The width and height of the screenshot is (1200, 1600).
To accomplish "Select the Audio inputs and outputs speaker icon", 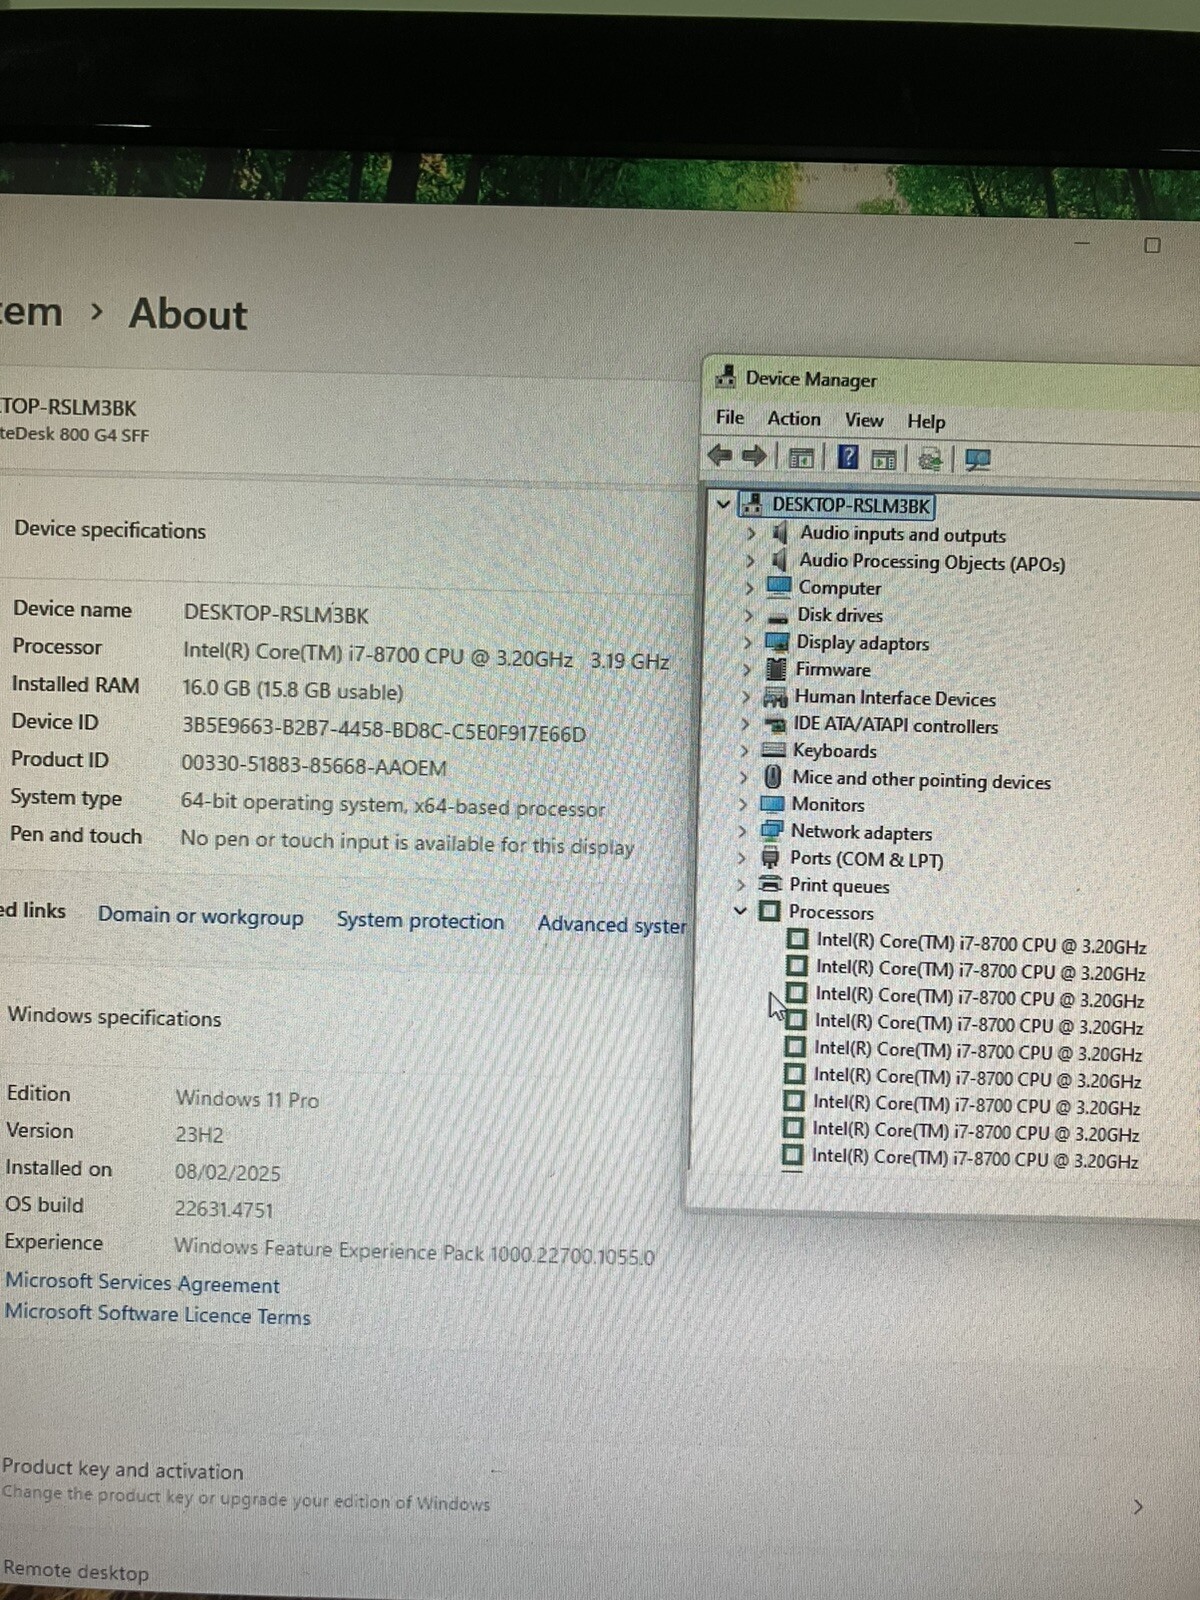I will (780, 533).
